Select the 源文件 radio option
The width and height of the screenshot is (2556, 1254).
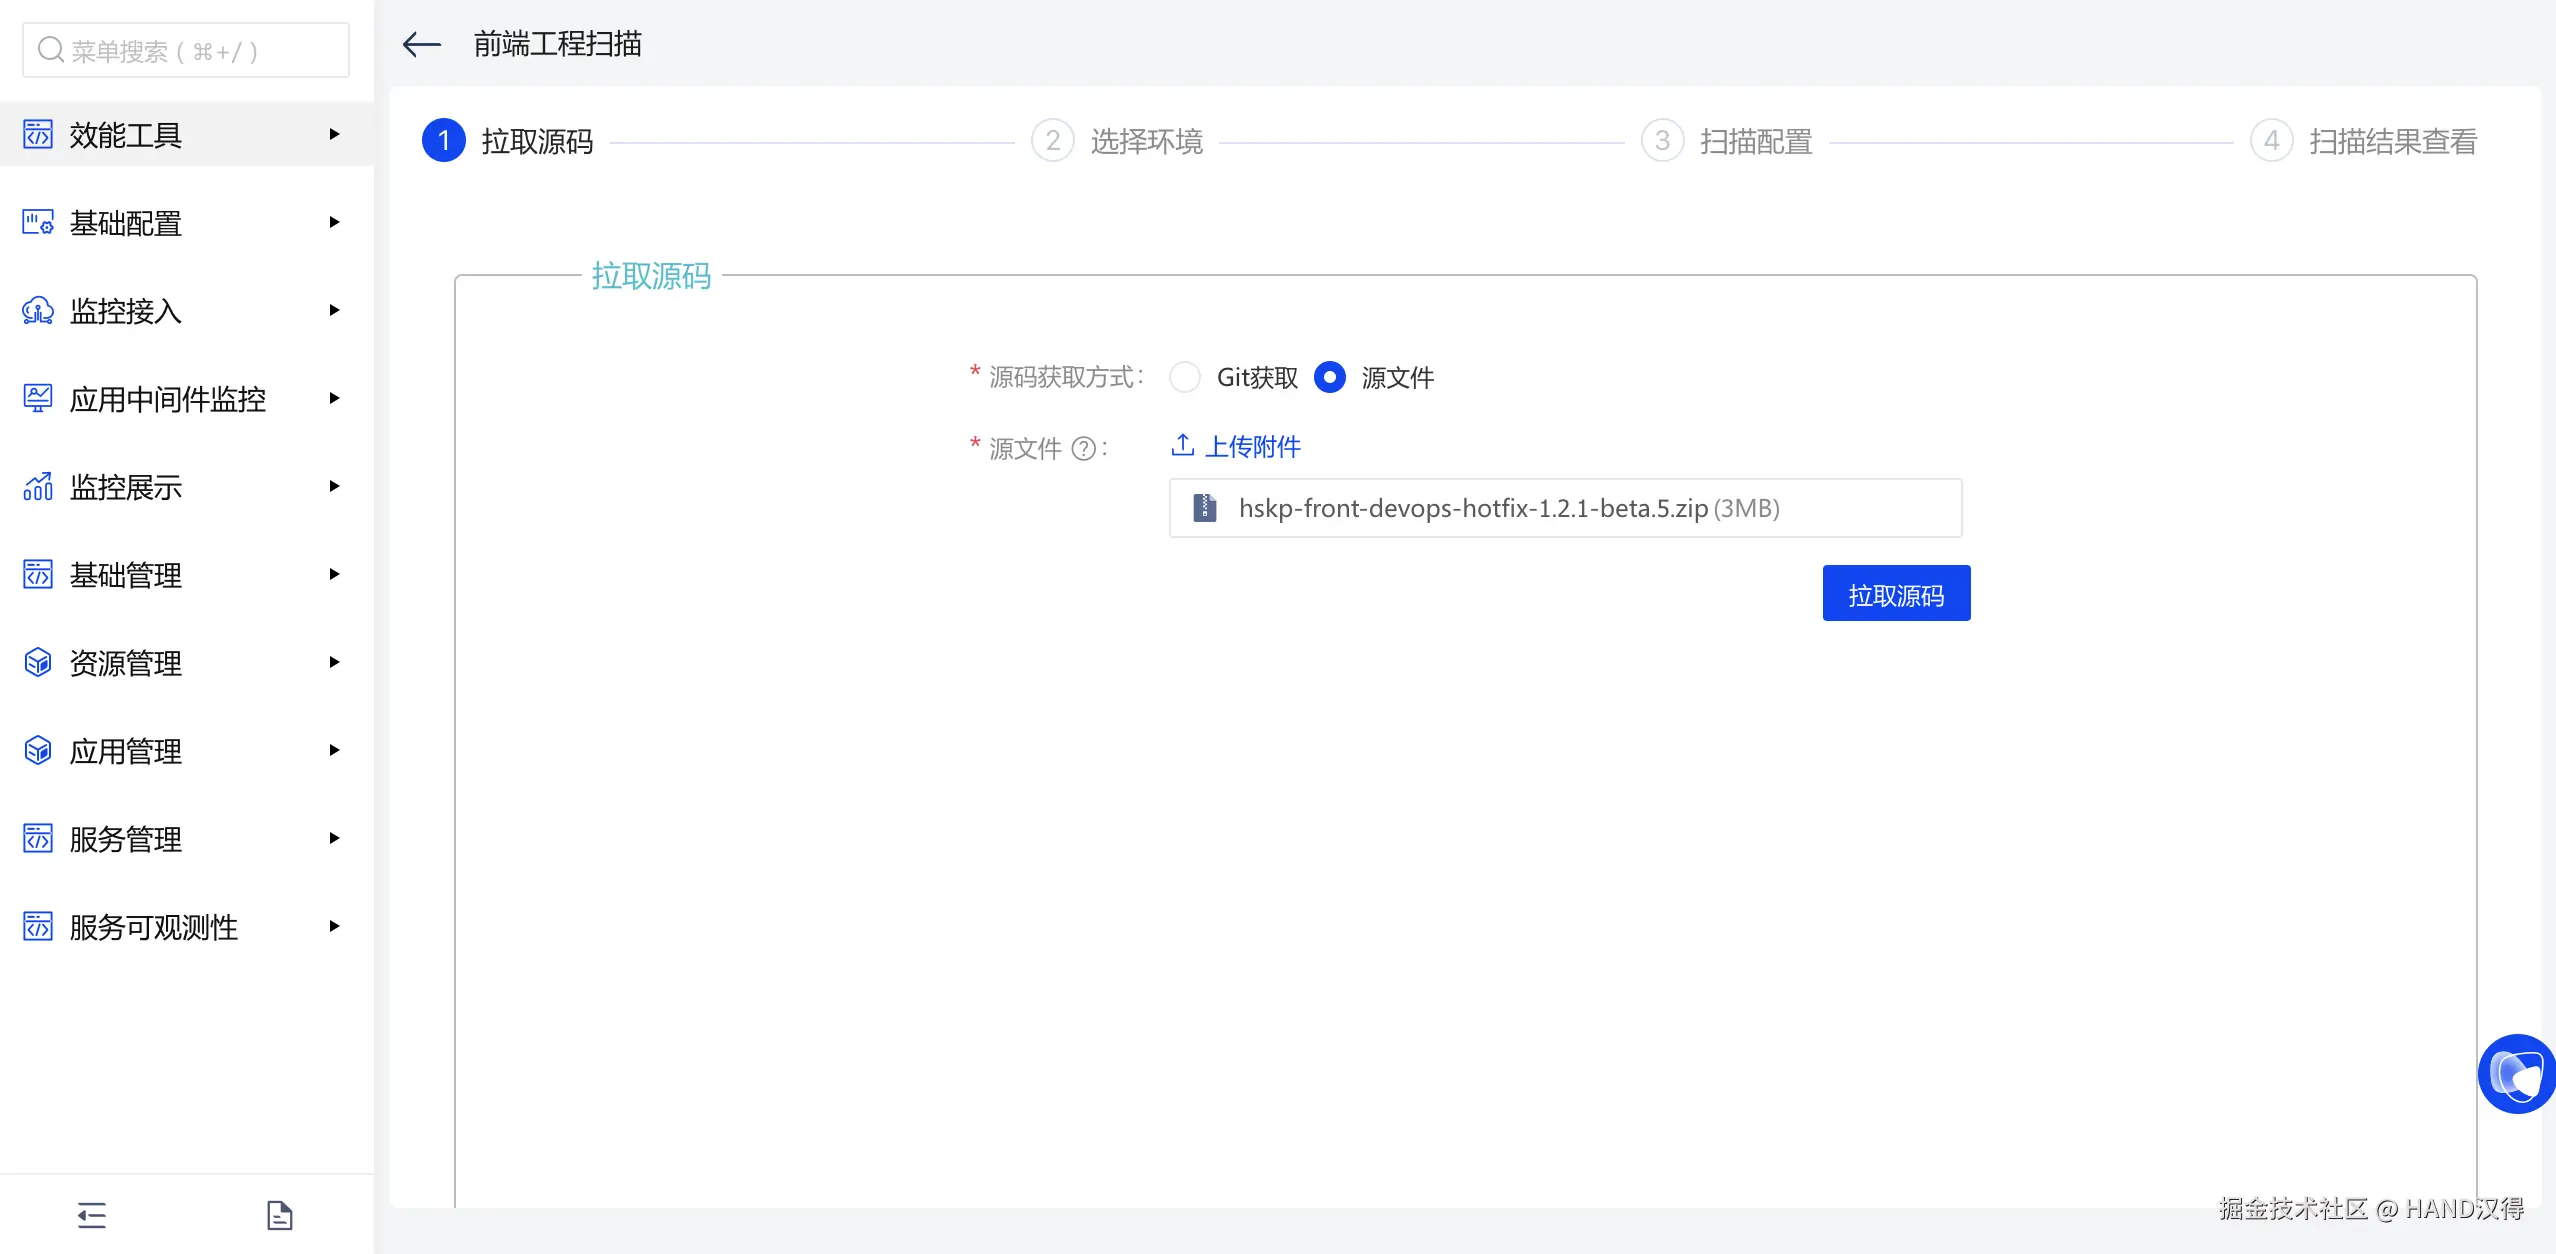(x=1329, y=377)
